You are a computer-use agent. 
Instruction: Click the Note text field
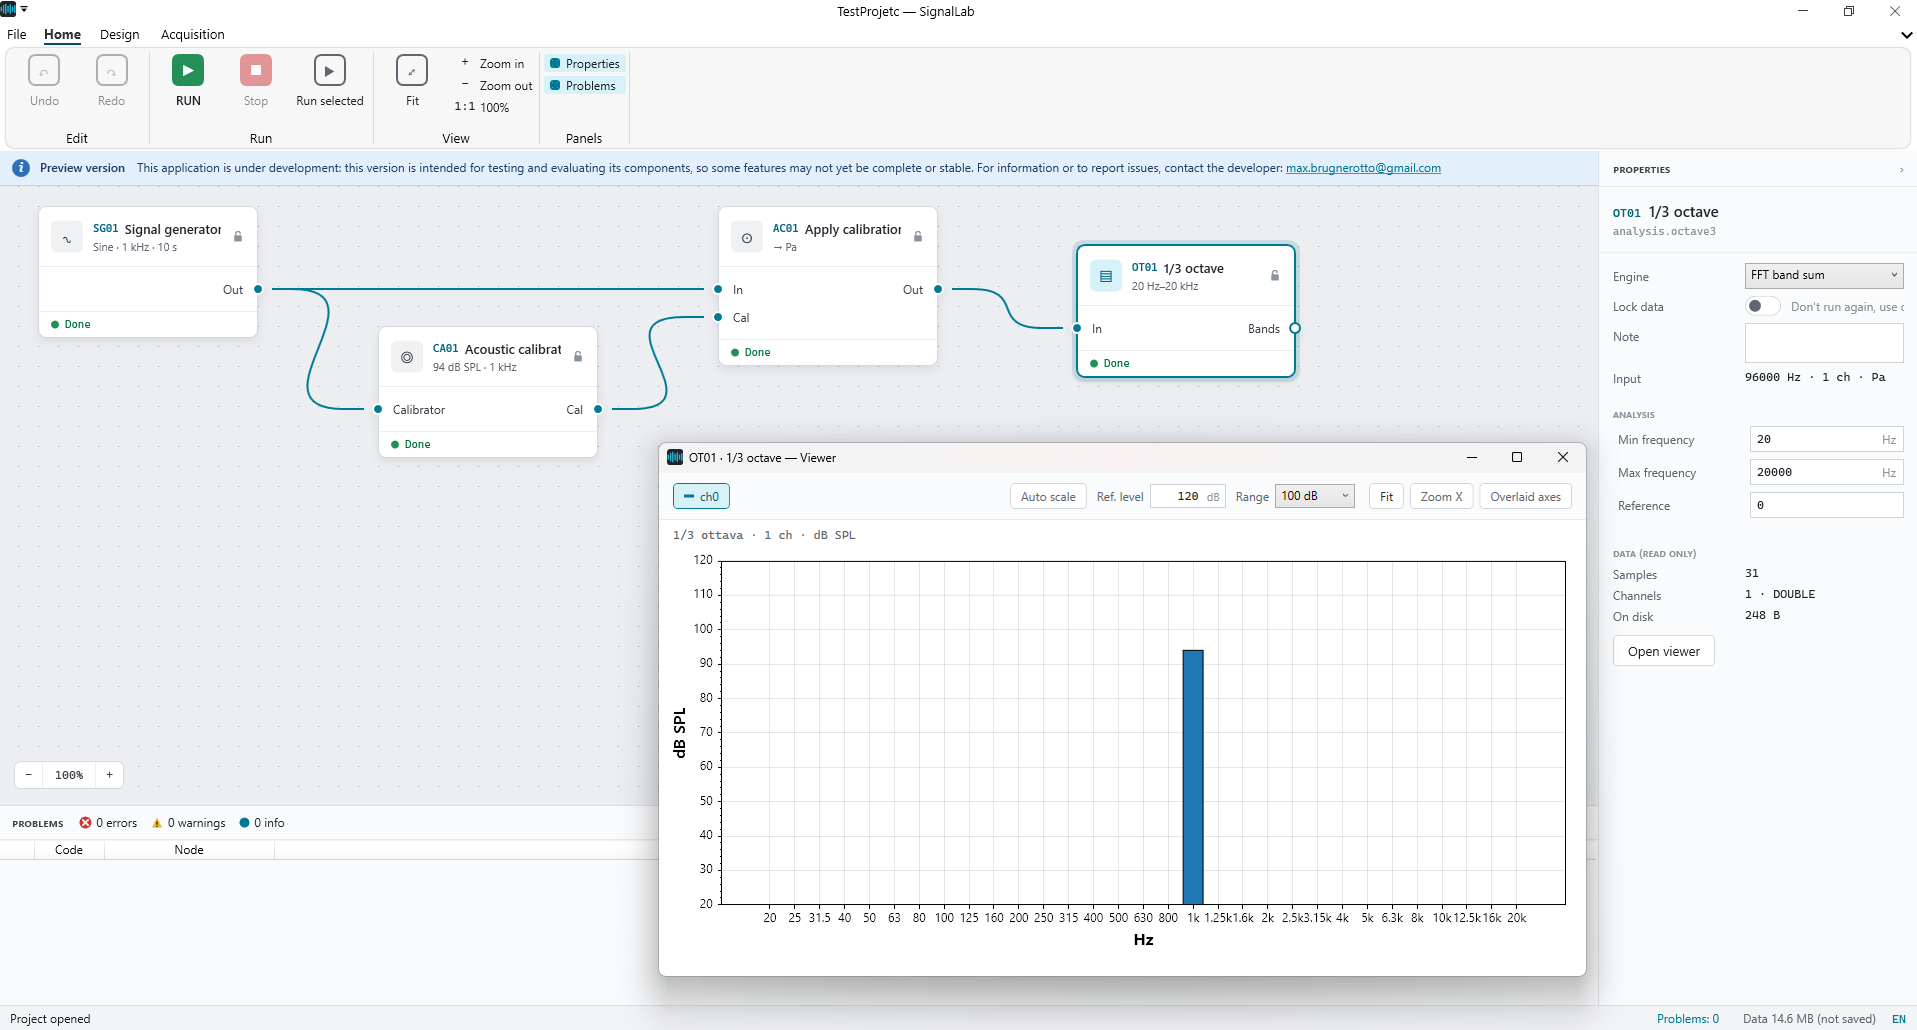1823,343
